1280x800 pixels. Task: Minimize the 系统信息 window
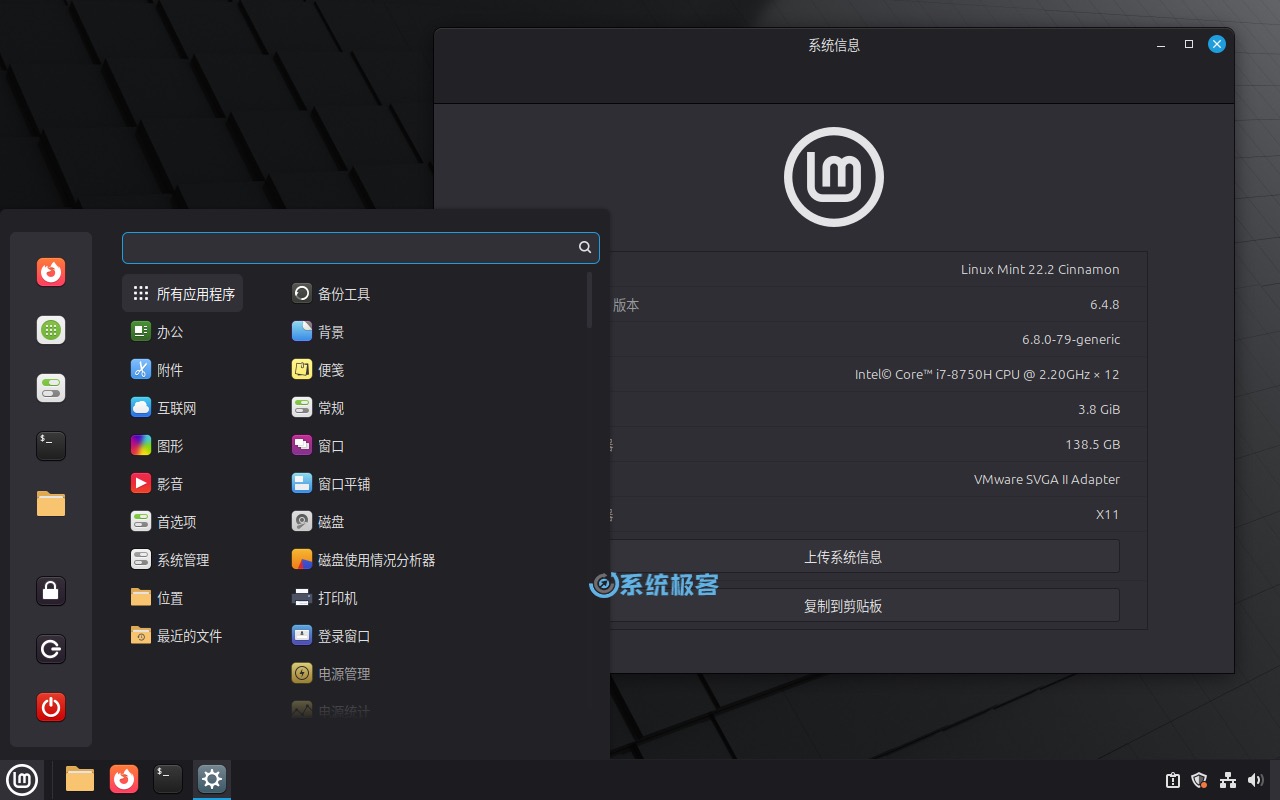coord(1161,44)
